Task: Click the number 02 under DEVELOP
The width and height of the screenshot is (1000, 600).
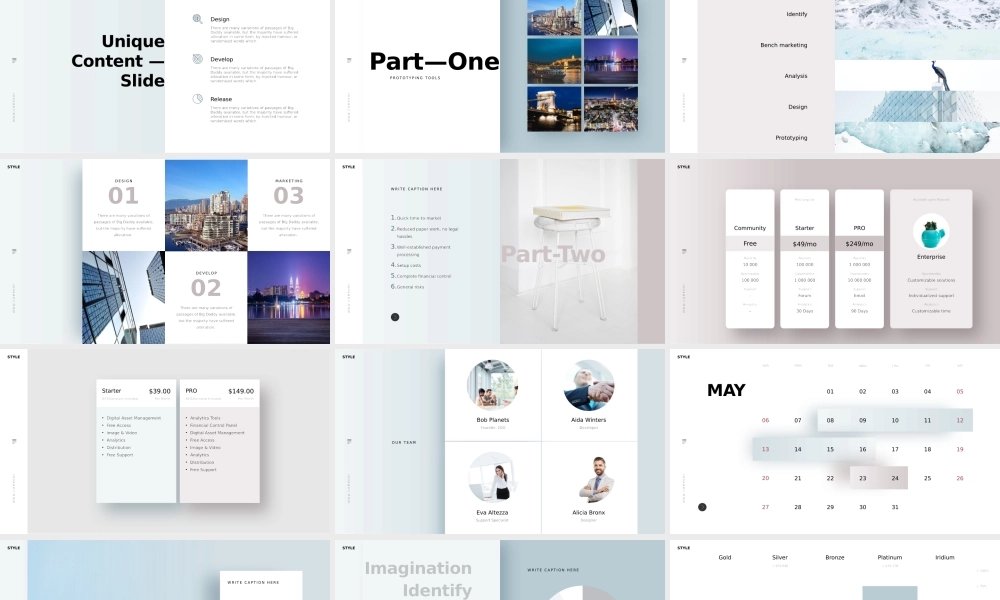Action: (x=206, y=288)
